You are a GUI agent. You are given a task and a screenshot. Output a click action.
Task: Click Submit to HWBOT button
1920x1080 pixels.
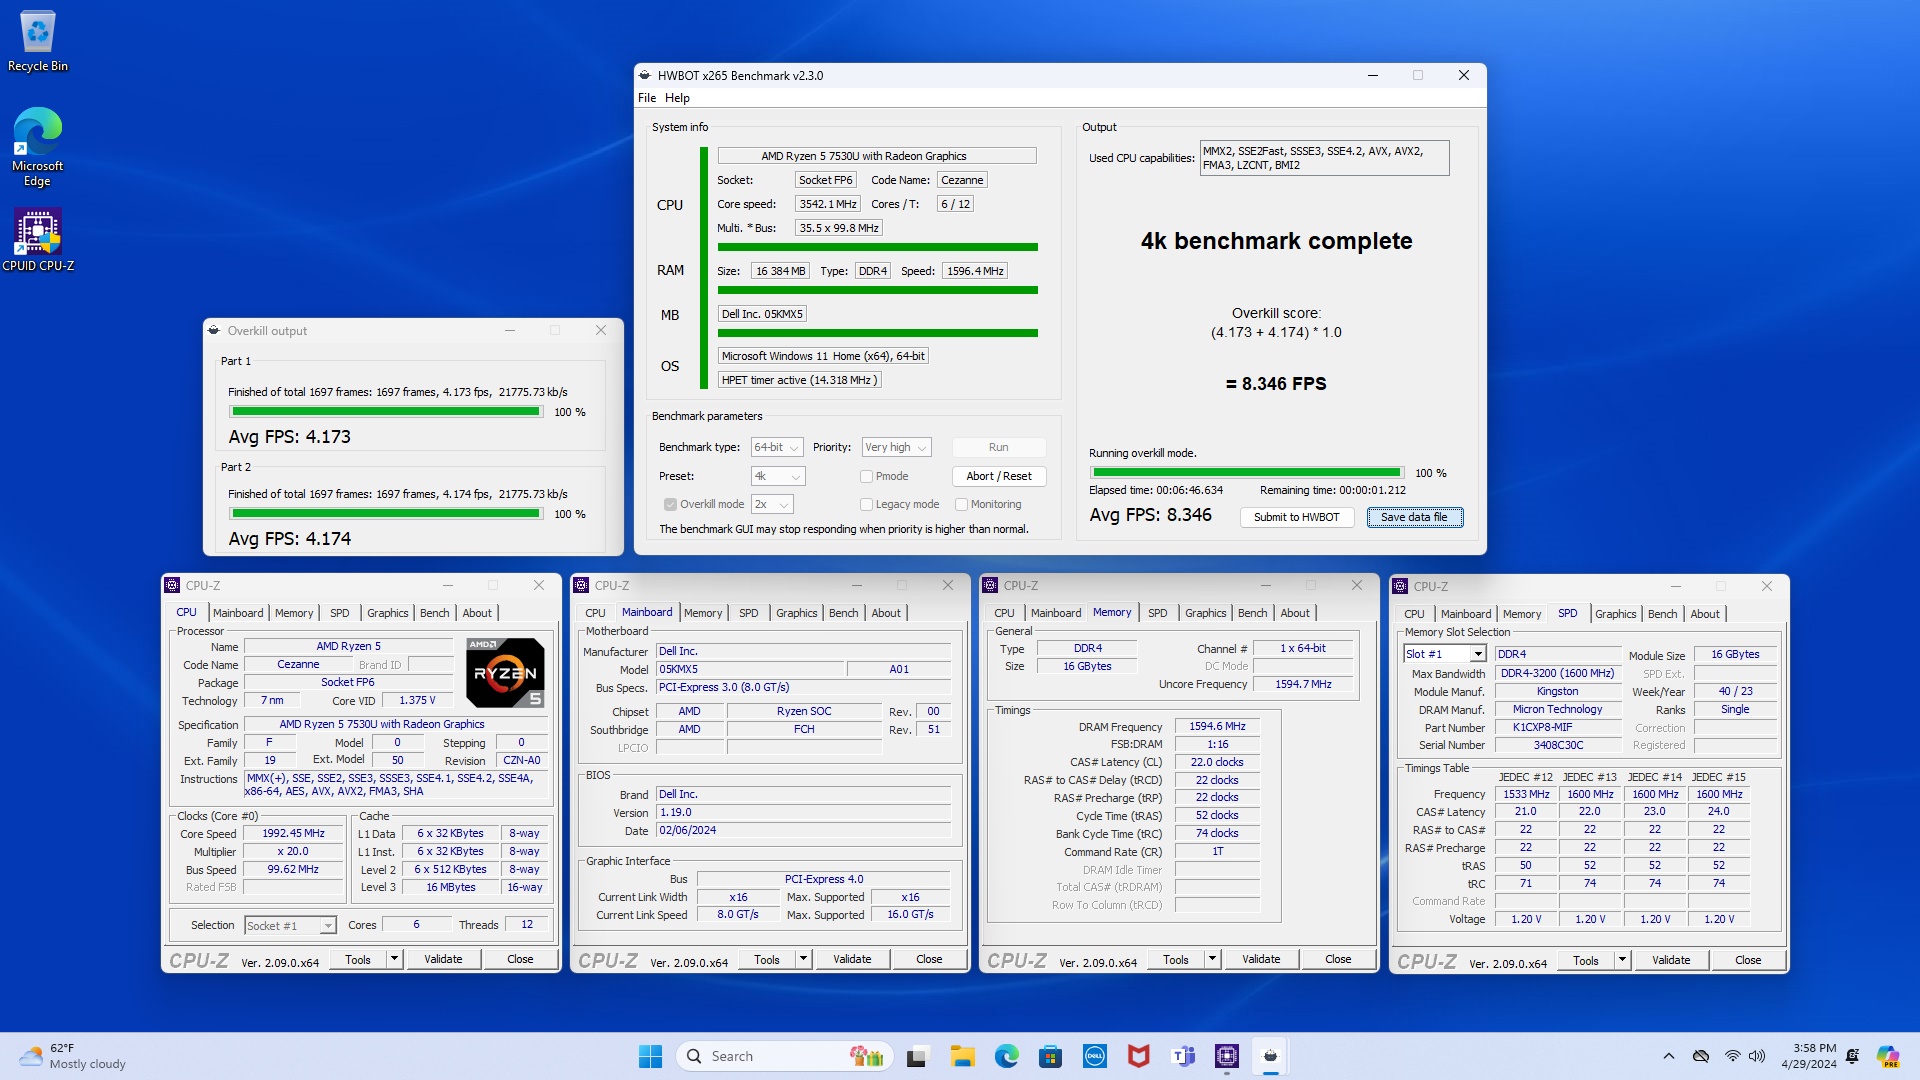(x=1296, y=517)
